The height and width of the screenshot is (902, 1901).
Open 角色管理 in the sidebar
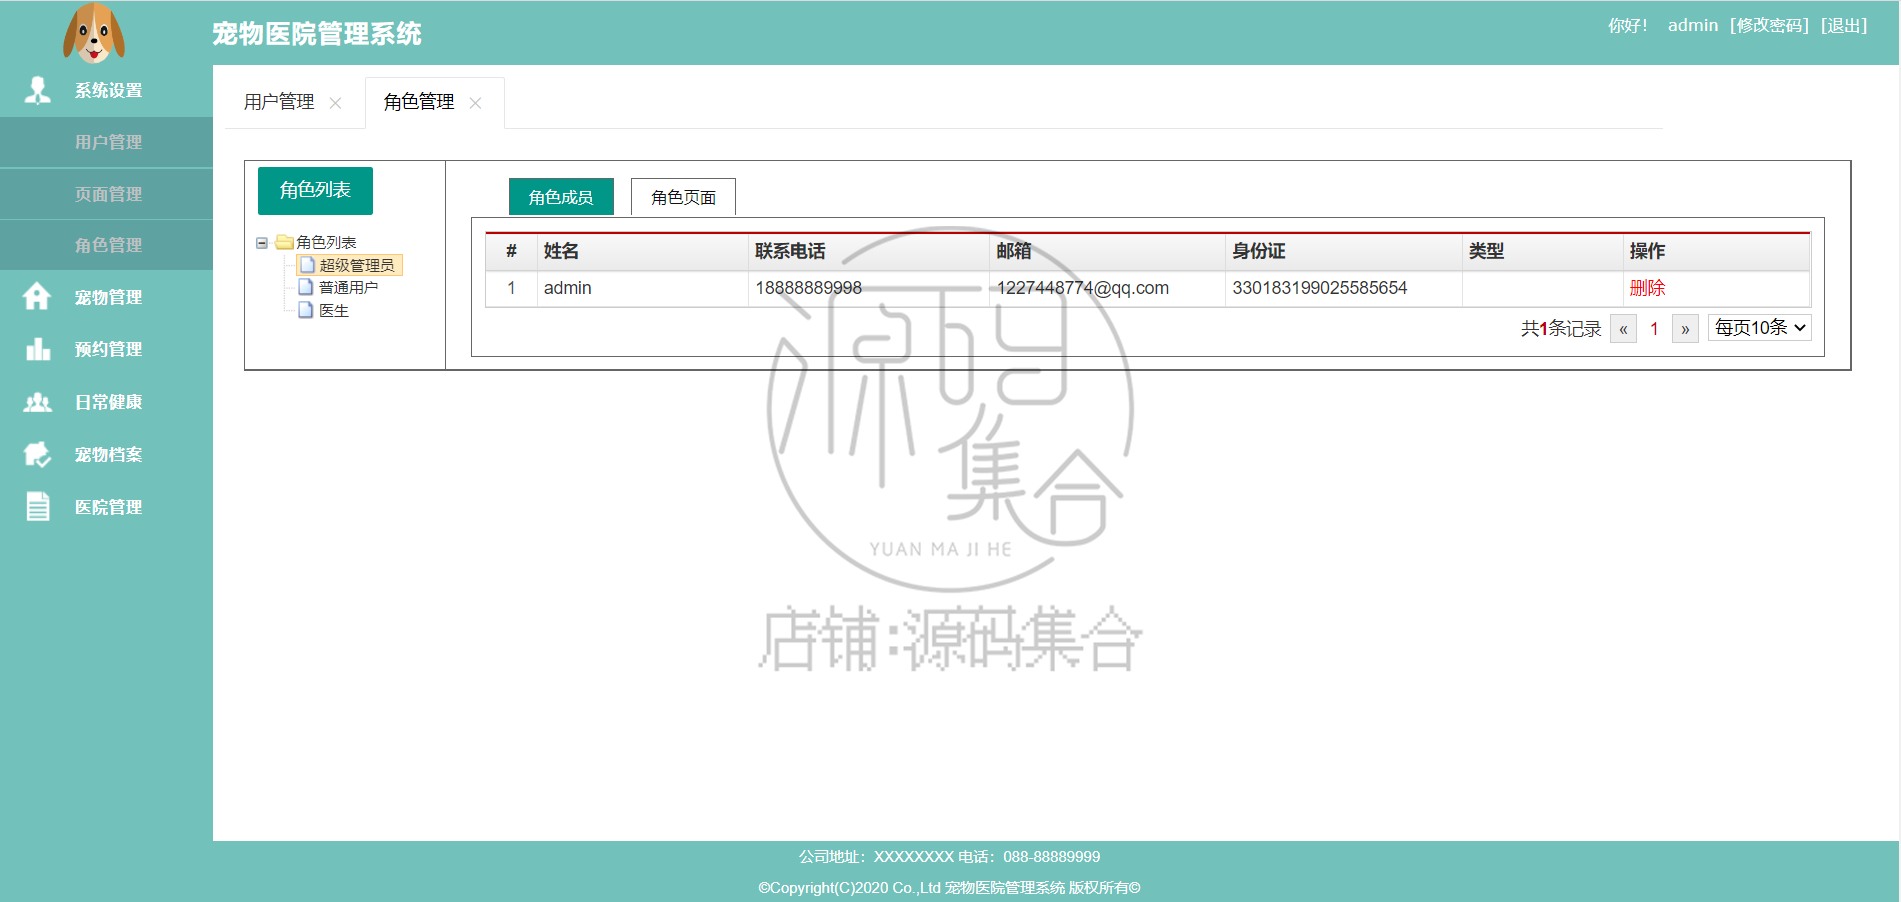click(x=106, y=245)
